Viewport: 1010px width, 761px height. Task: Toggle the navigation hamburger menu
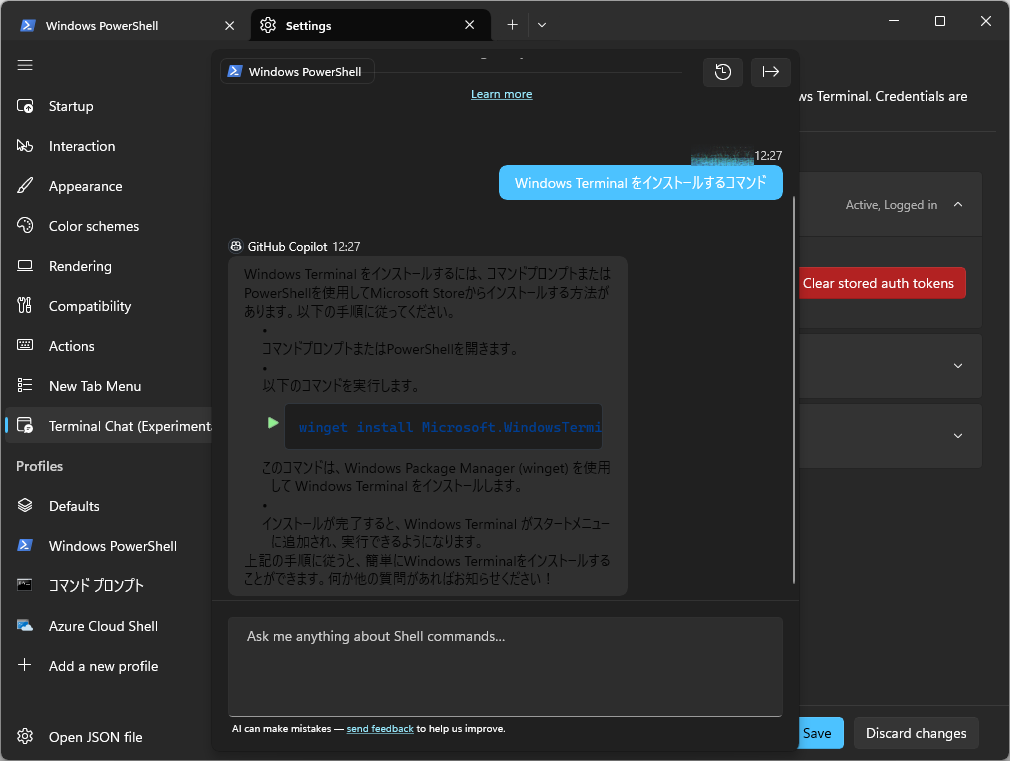25,65
